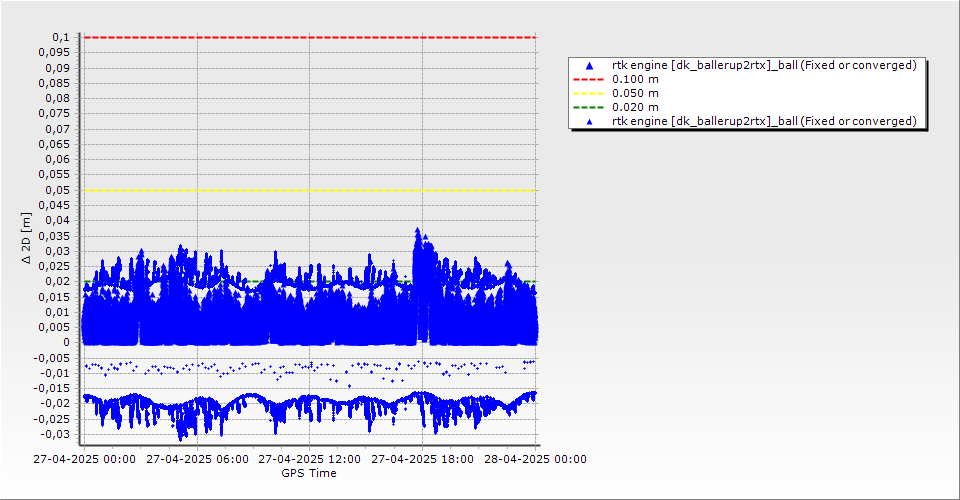Click the '0,095' y-axis tick label
The height and width of the screenshot is (500, 960).
click(x=54, y=53)
